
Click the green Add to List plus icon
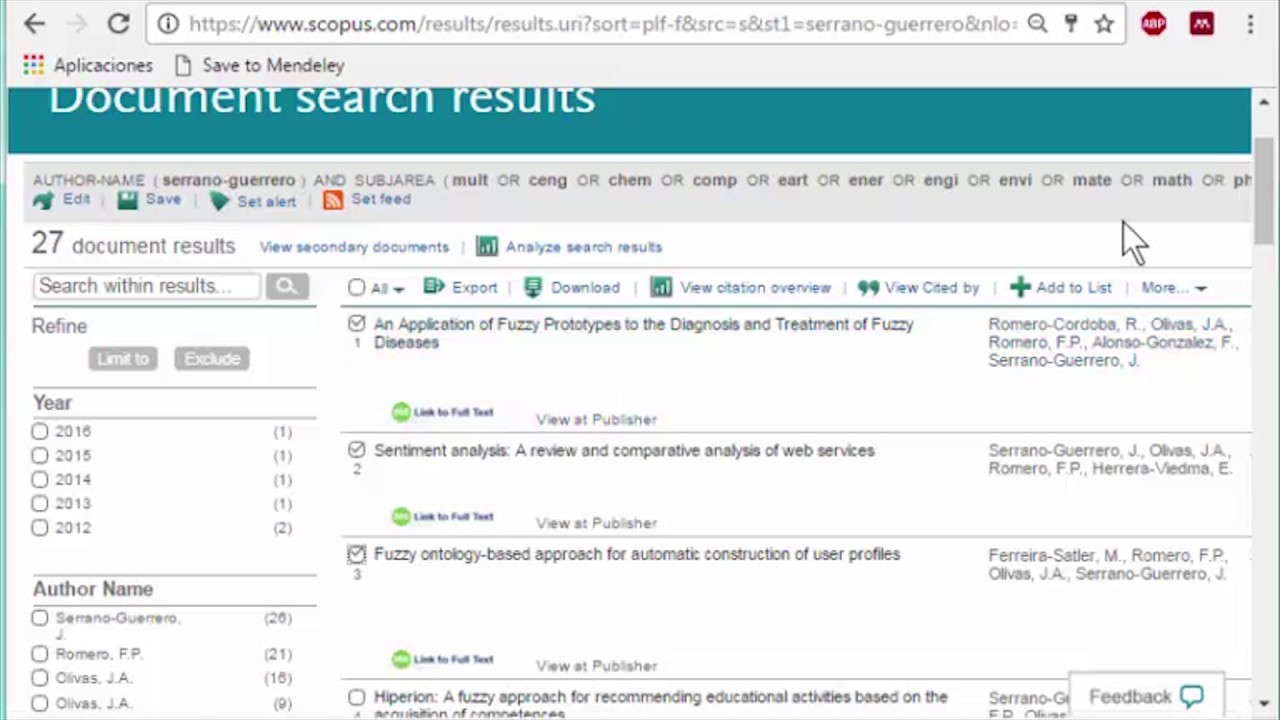1020,287
